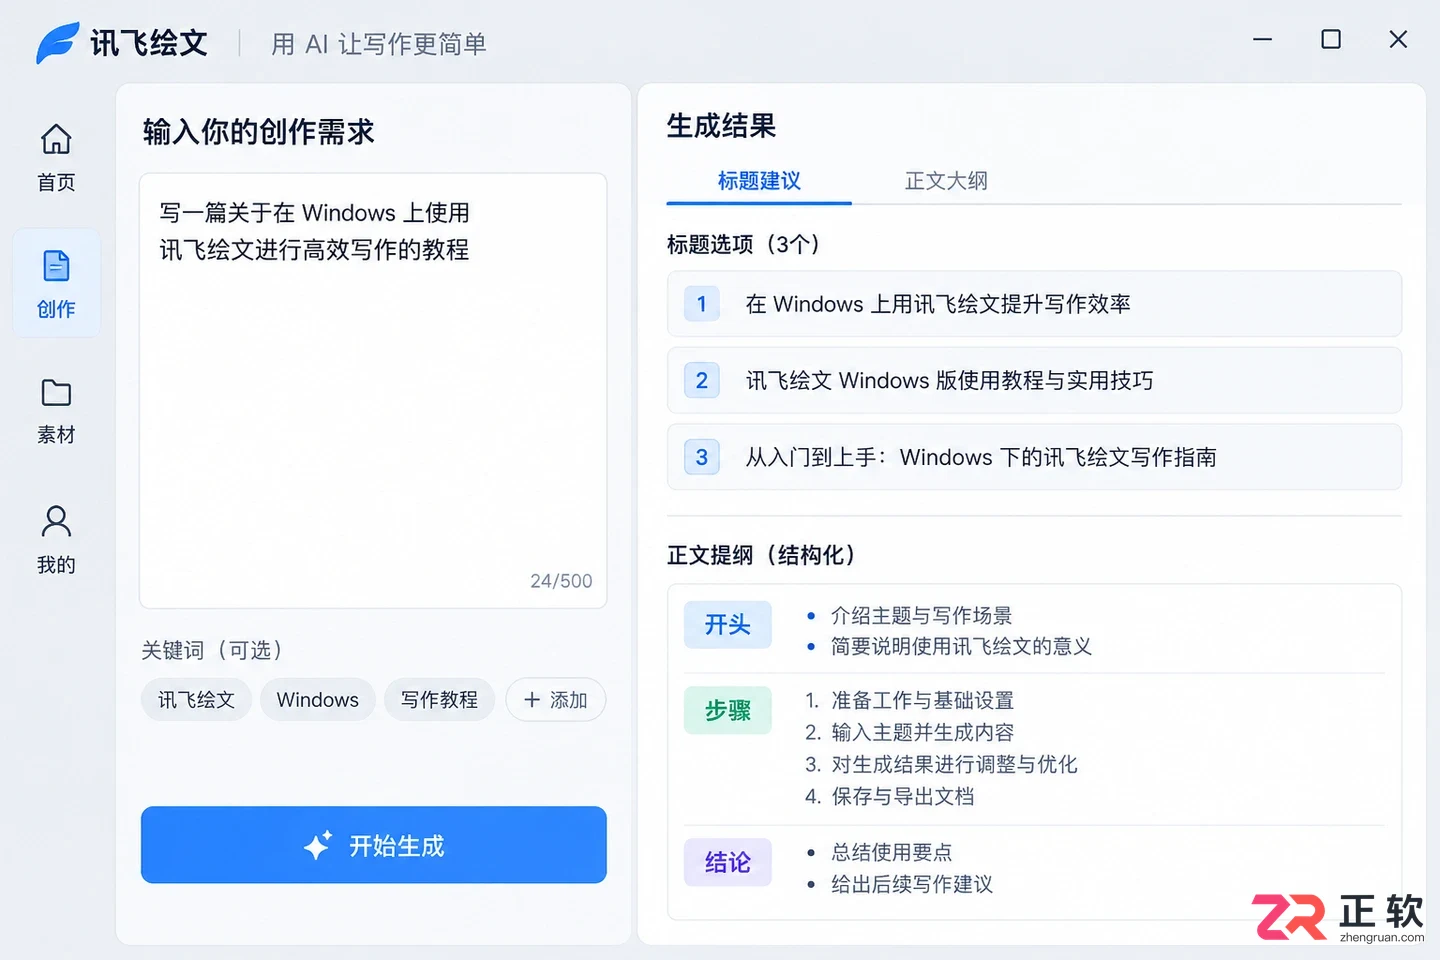Click step 准备工作与基础设置

(922, 701)
